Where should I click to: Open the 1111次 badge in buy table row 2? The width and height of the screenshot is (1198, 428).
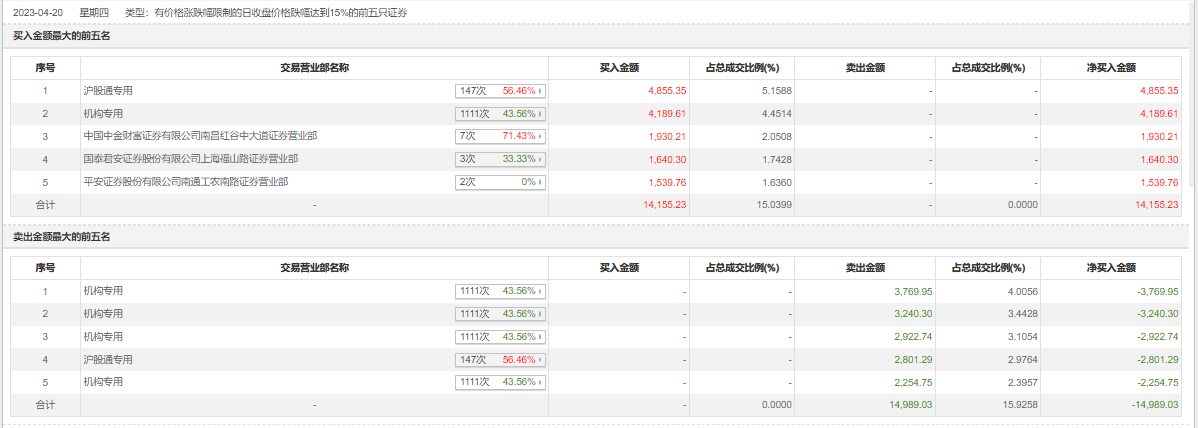[x=501, y=113]
